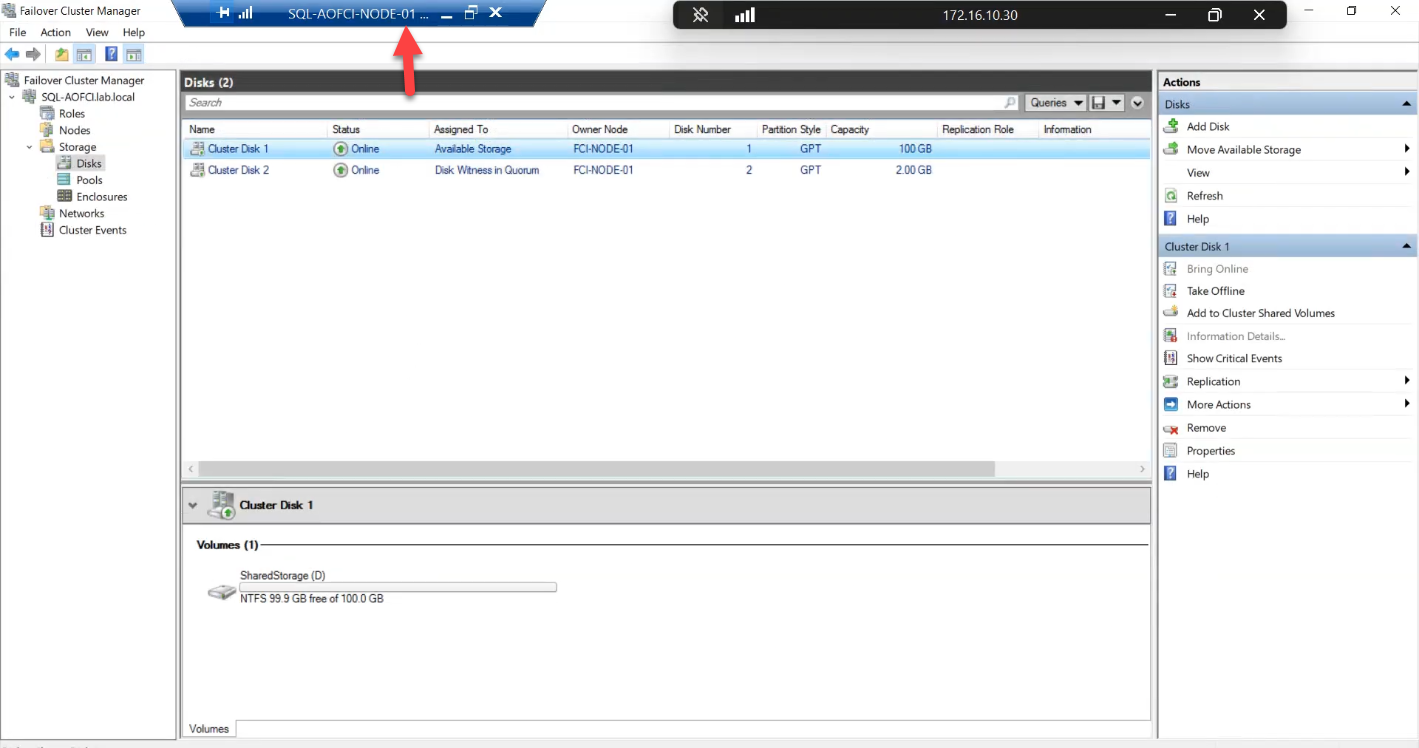Open Enclosures under Storage
1419x748 pixels.
pyautogui.click(x=101, y=197)
